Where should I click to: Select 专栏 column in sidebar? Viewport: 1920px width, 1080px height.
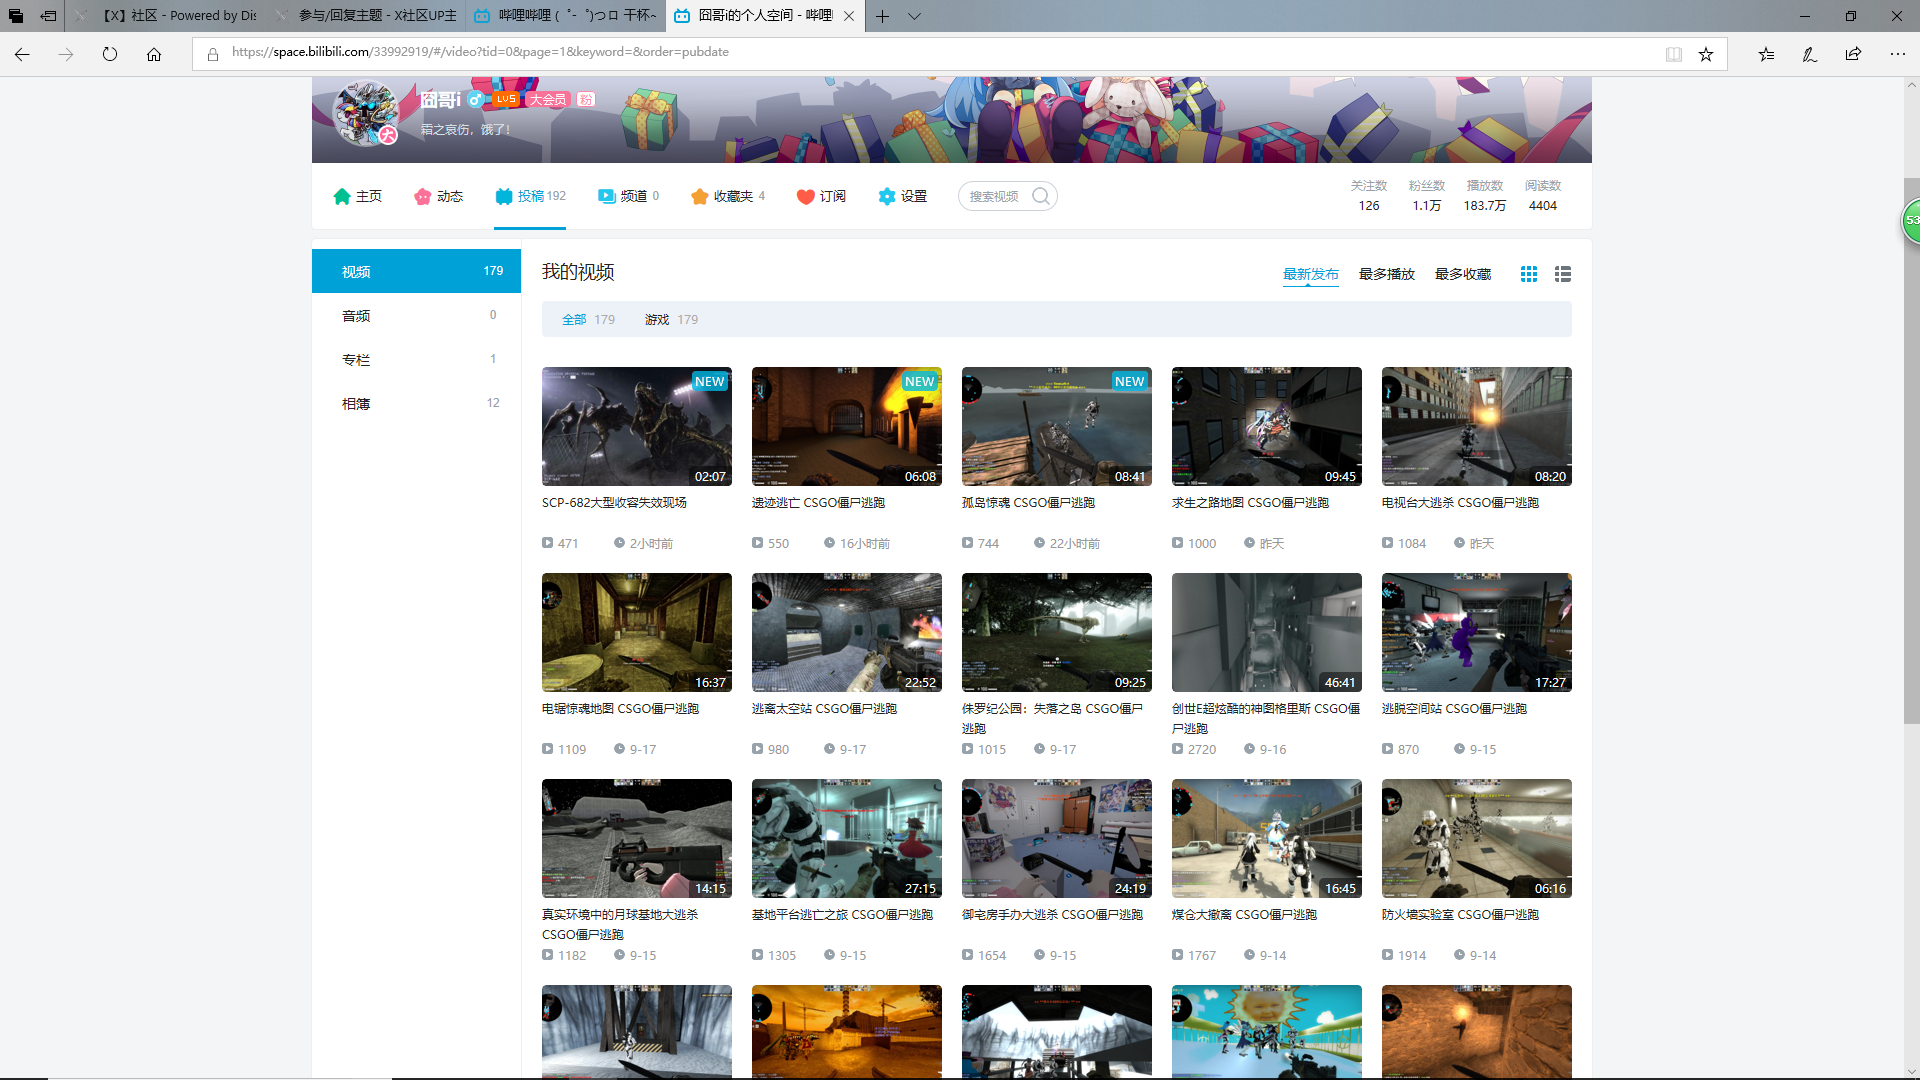(357, 359)
